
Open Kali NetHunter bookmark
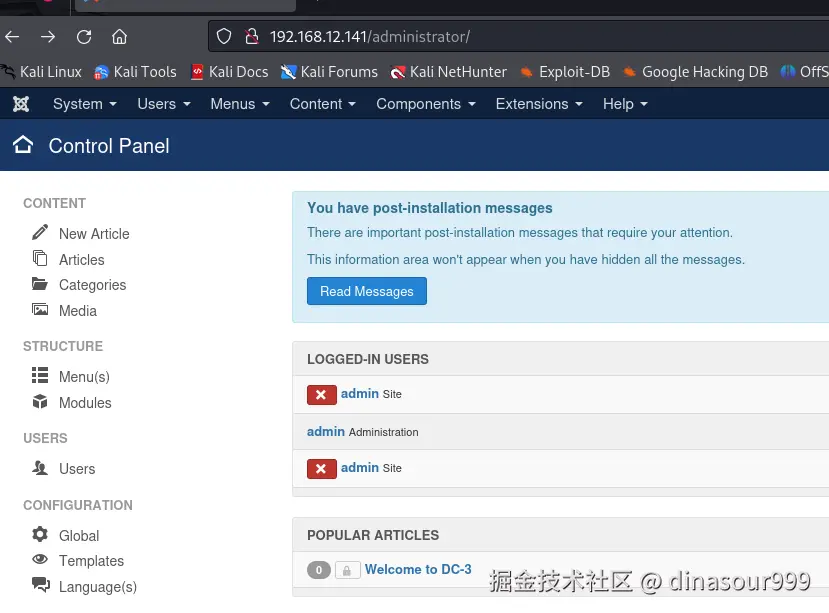[448, 72]
